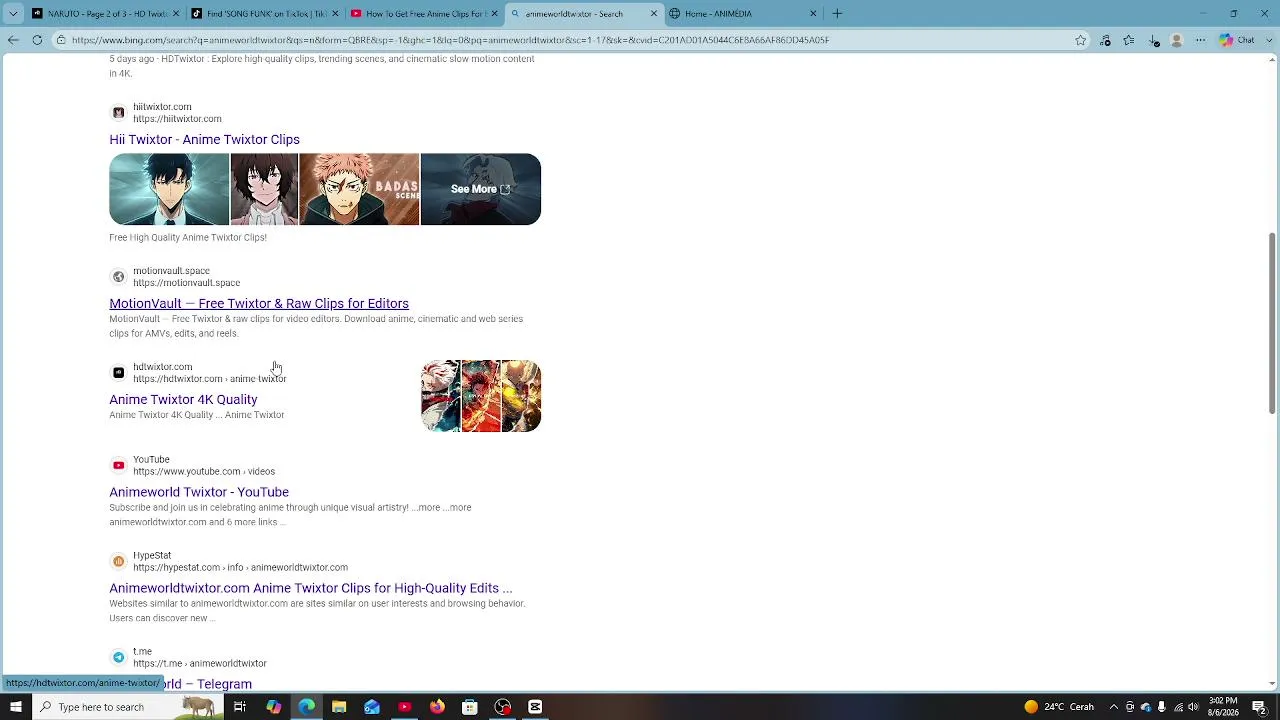The width and height of the screenshot is (1280, 720).
Task: Click the https://hiitwixtor.com URL text
Action: 177,119
